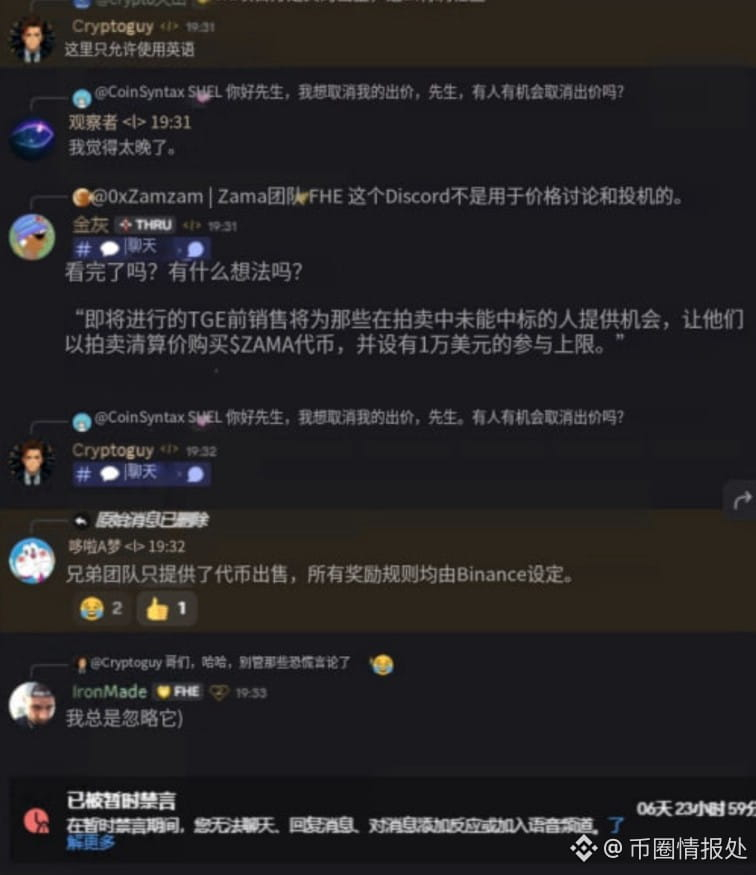The width and height of the screenshot is (756, 875).
Task: Open the #聊天 channel link in Cryptoguy's message
Action: (x=141, y=474)
